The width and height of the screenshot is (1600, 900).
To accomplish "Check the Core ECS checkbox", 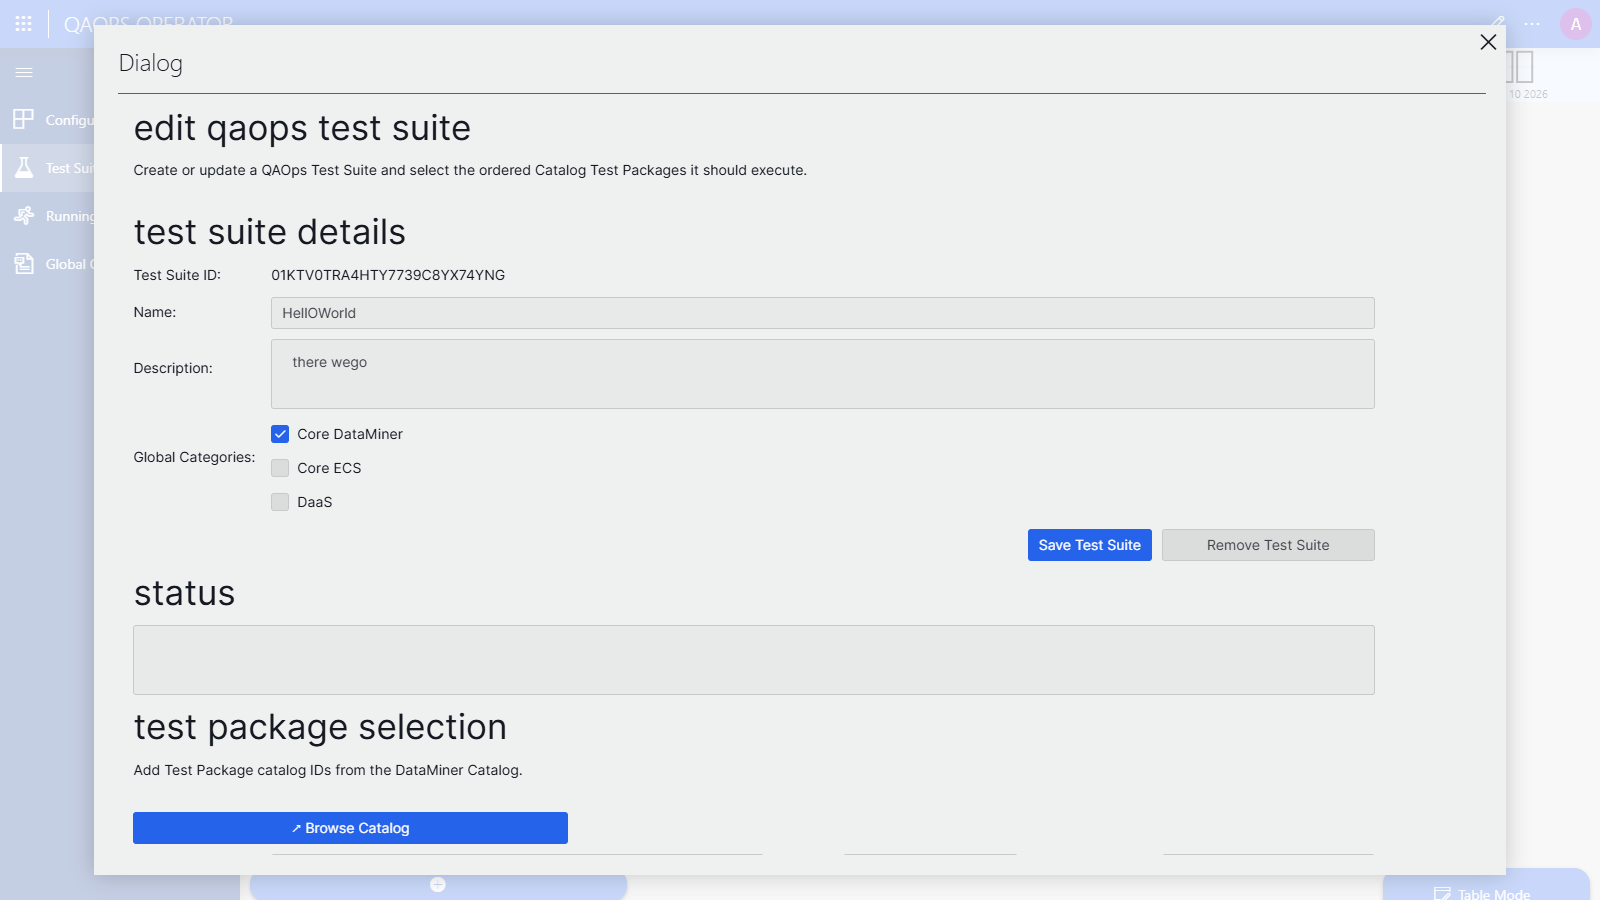I will point(280,468).
